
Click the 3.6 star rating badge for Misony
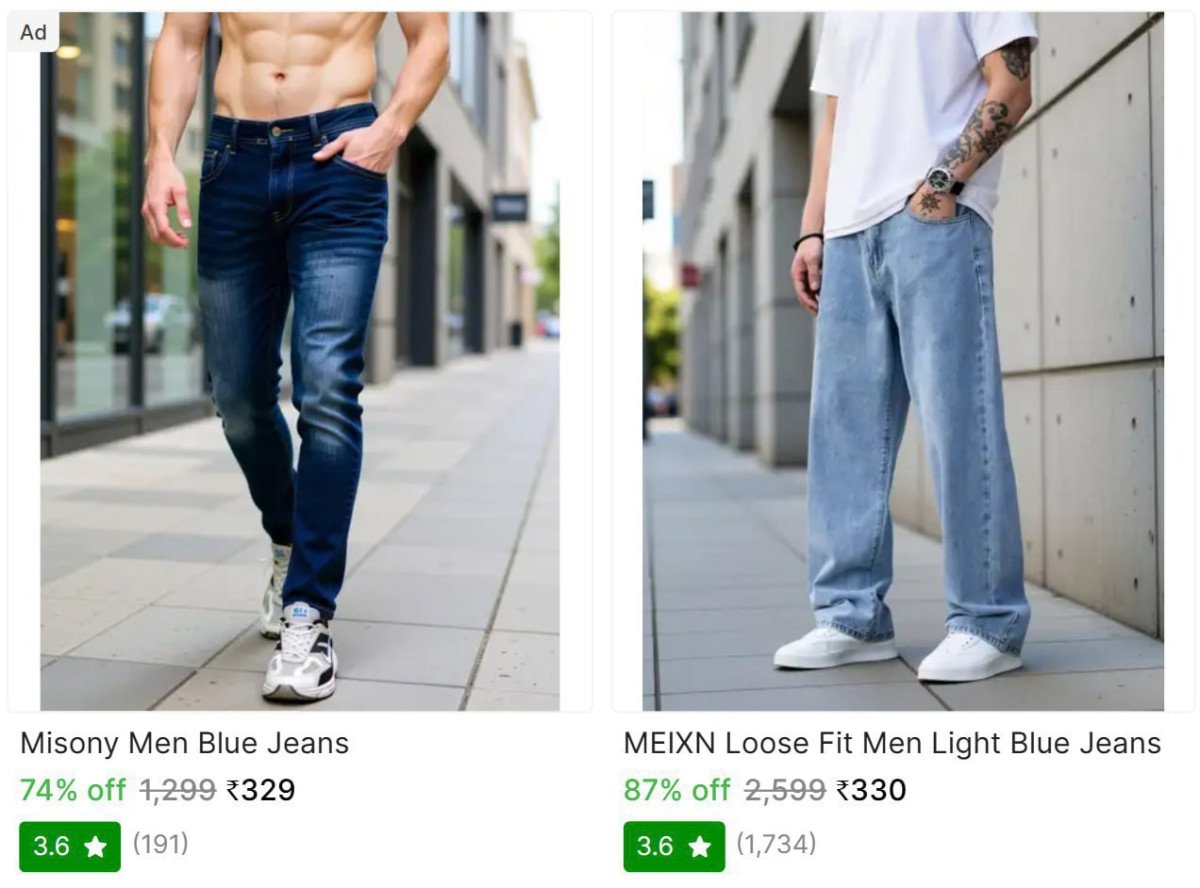70,846
